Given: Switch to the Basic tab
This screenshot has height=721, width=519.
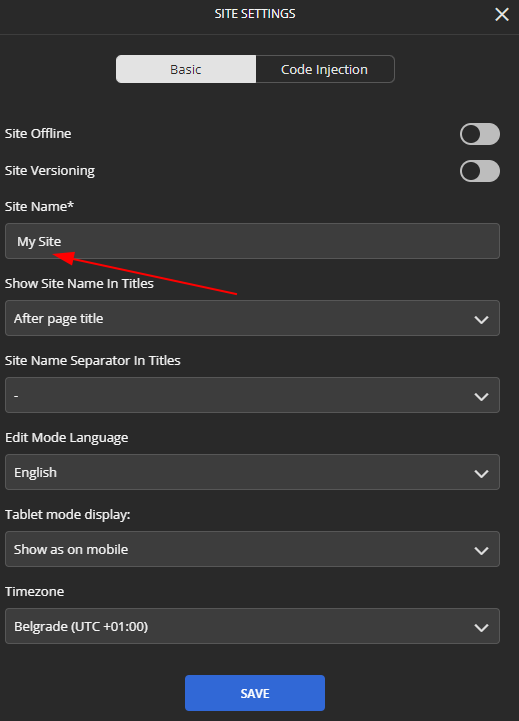Looking at the screenshot, I should tap(186, 69).
